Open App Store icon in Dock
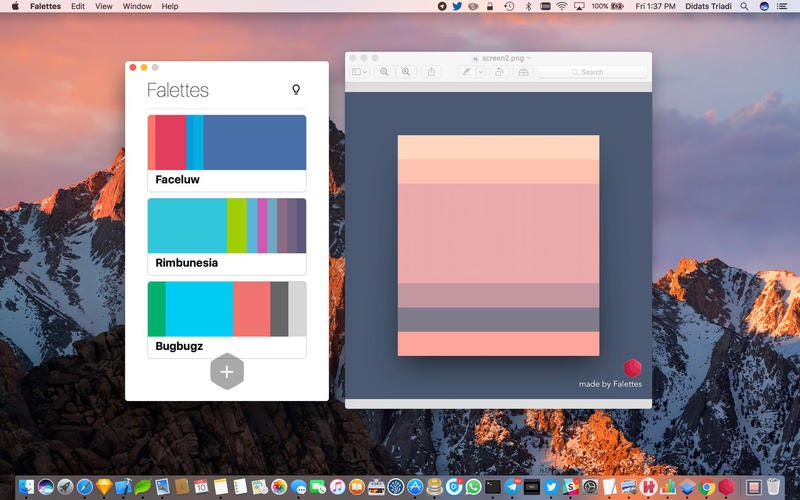Screen dimensions: 800x500 pyautogui.click(x=415, y=487)
